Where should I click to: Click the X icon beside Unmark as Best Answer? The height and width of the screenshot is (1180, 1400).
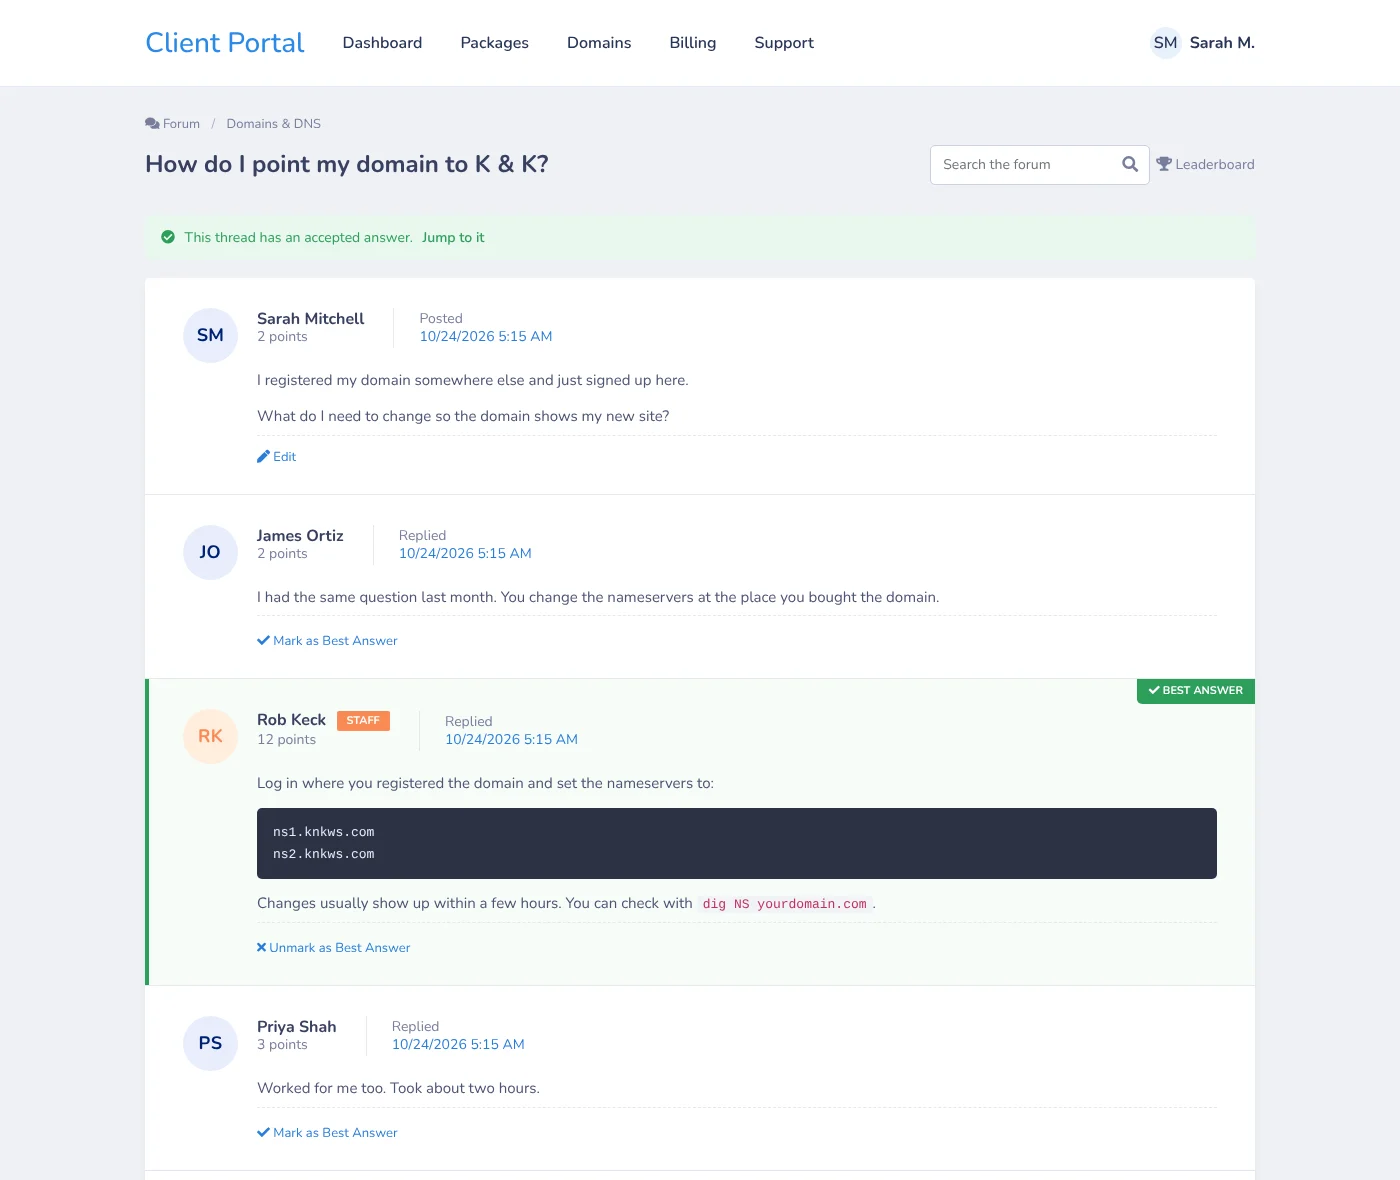(x=261, y=947)
